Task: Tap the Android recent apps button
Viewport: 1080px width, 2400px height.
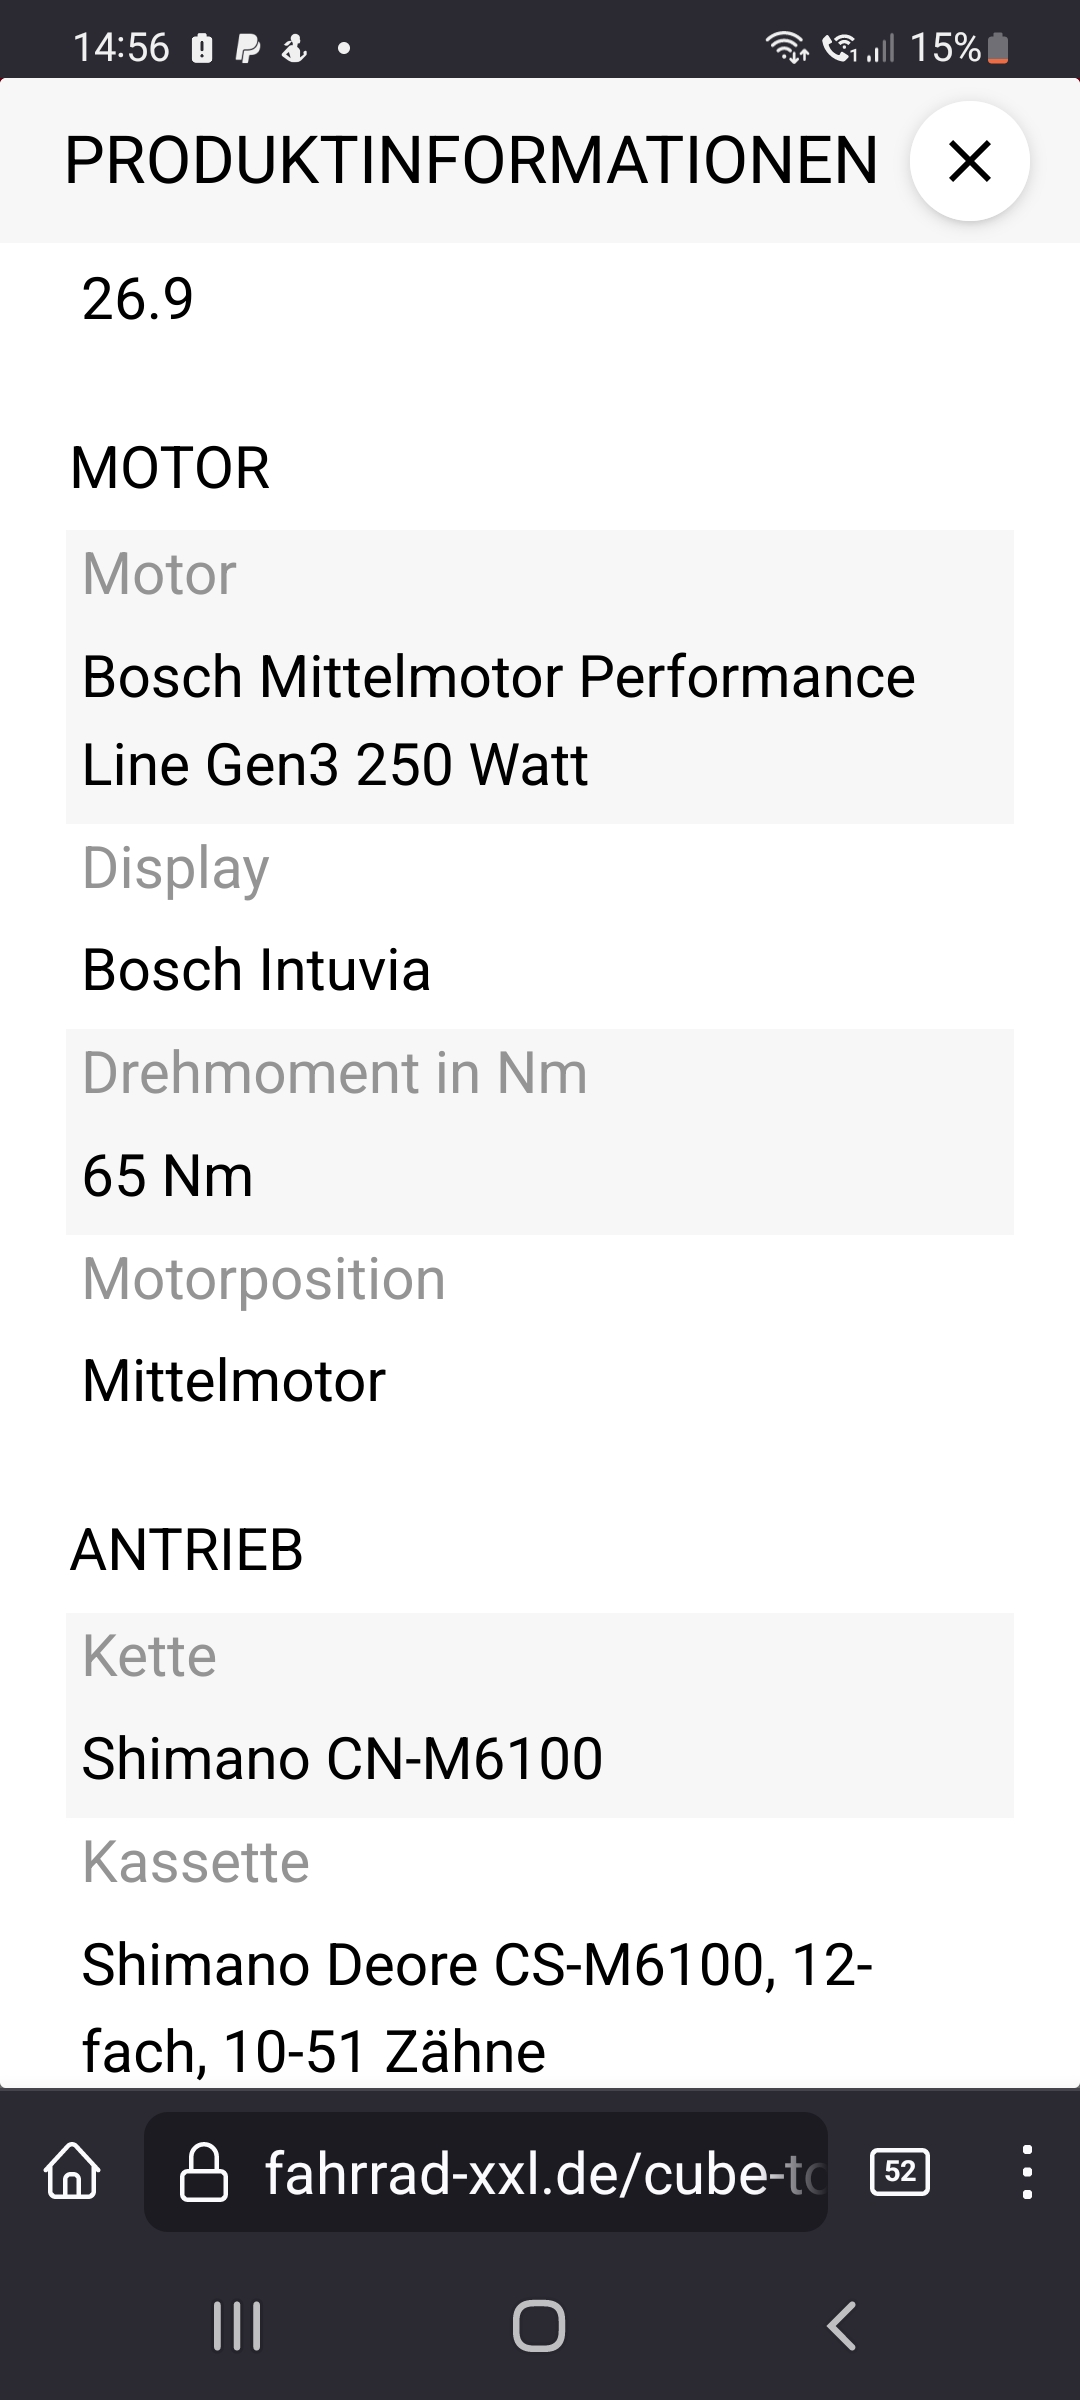Action: 237,2326
